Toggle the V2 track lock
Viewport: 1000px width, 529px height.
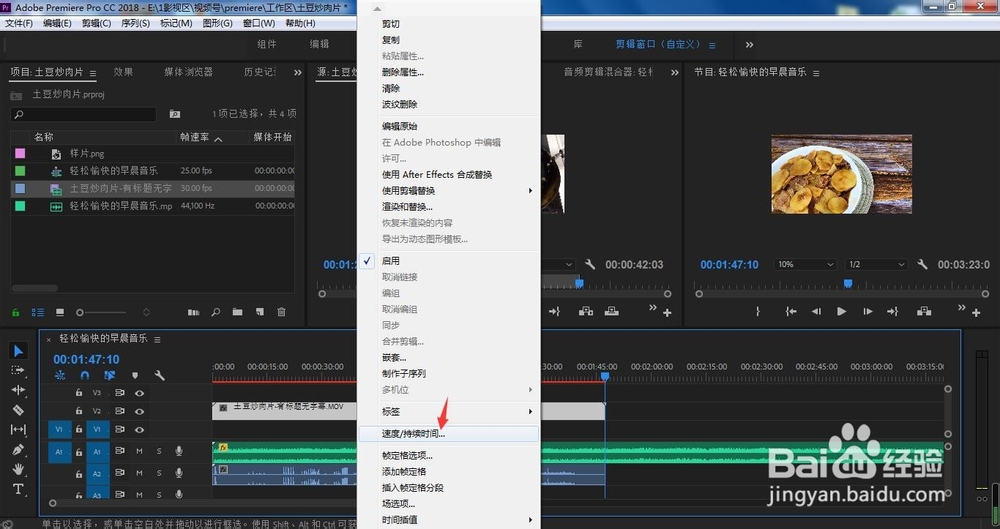pyautogui.click(x=79, y=412)
